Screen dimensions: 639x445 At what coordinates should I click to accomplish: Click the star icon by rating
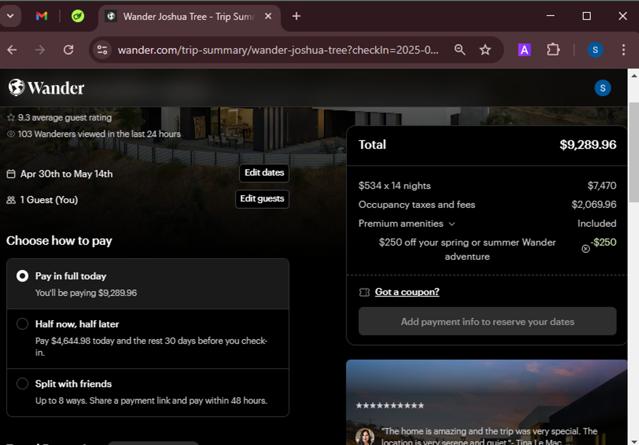(x=11, y=118)
